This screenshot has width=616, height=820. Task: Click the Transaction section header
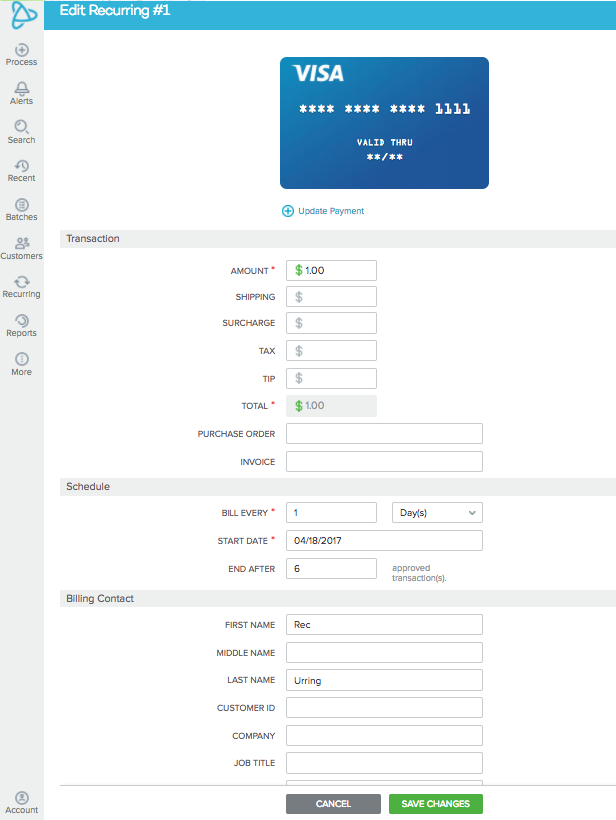point(338,238)
